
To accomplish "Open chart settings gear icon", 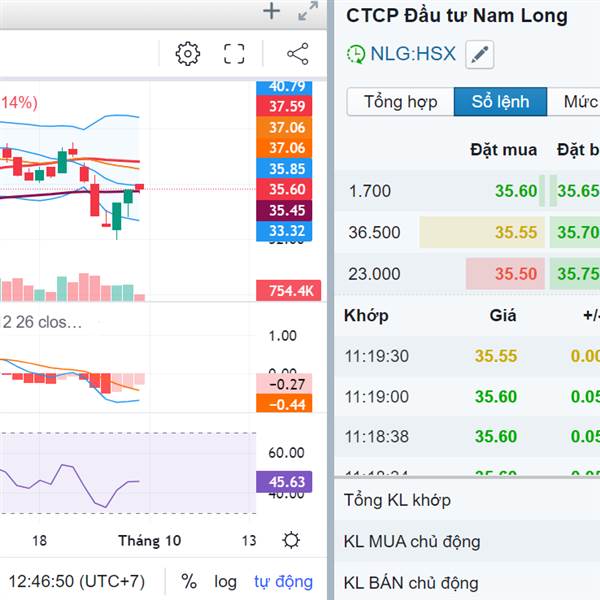I will click(188, 54).
